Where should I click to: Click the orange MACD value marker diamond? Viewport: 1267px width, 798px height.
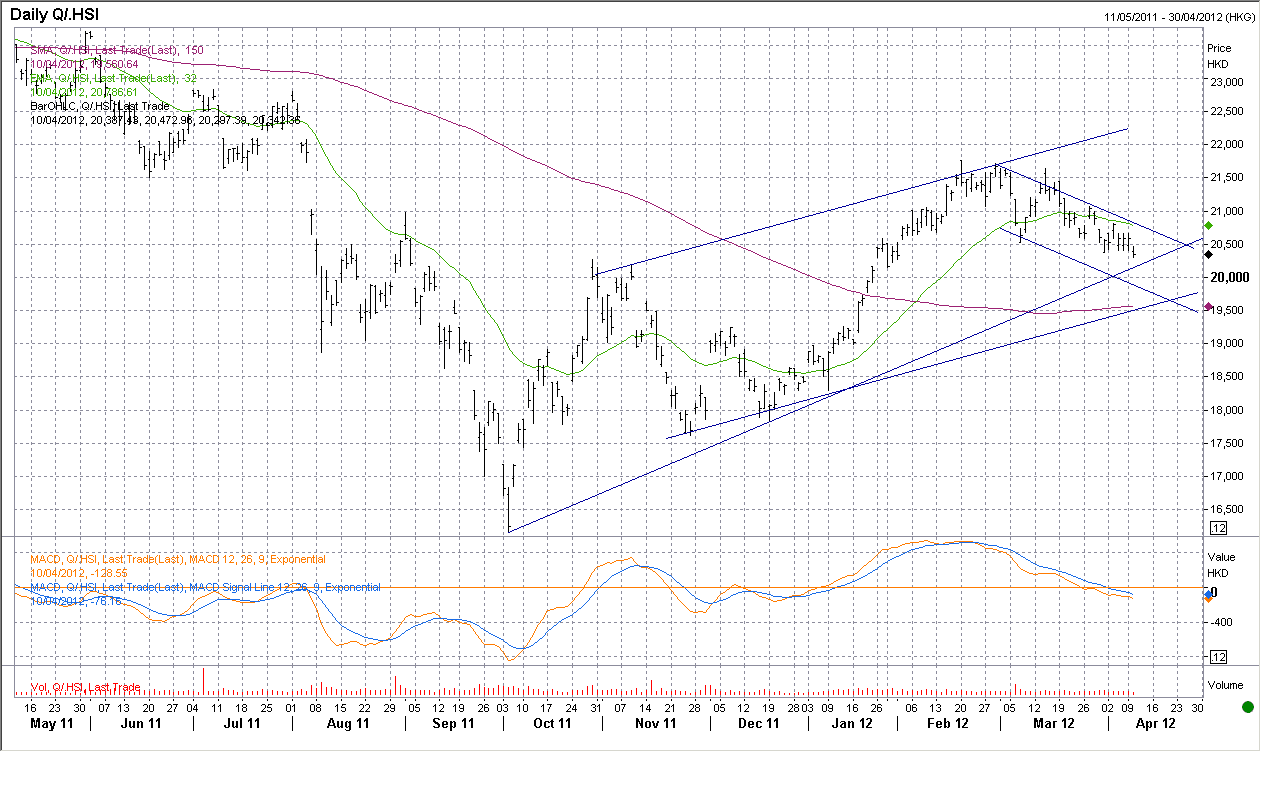[x=1208, y=598]
